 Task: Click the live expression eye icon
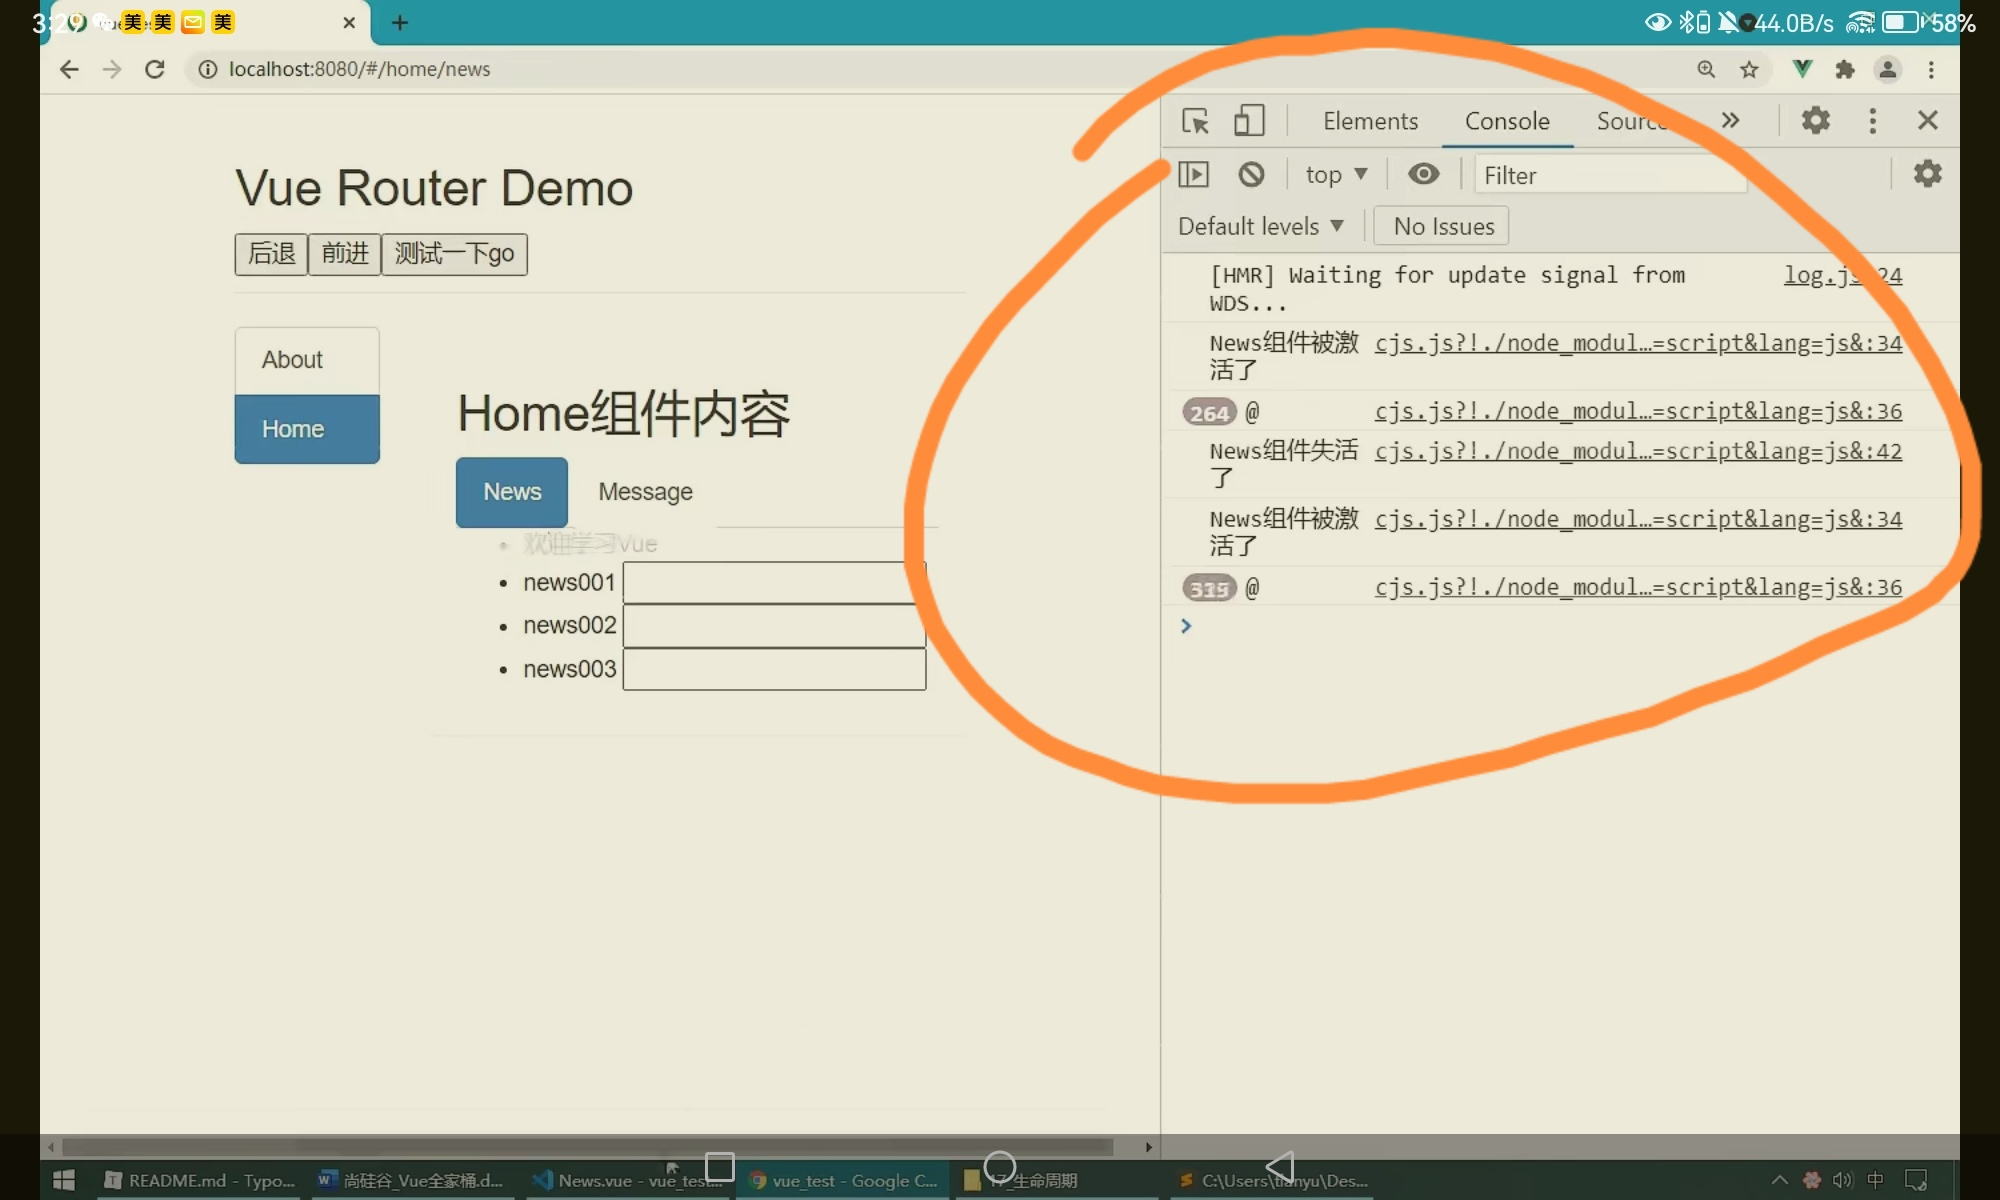pos(1423,175)
